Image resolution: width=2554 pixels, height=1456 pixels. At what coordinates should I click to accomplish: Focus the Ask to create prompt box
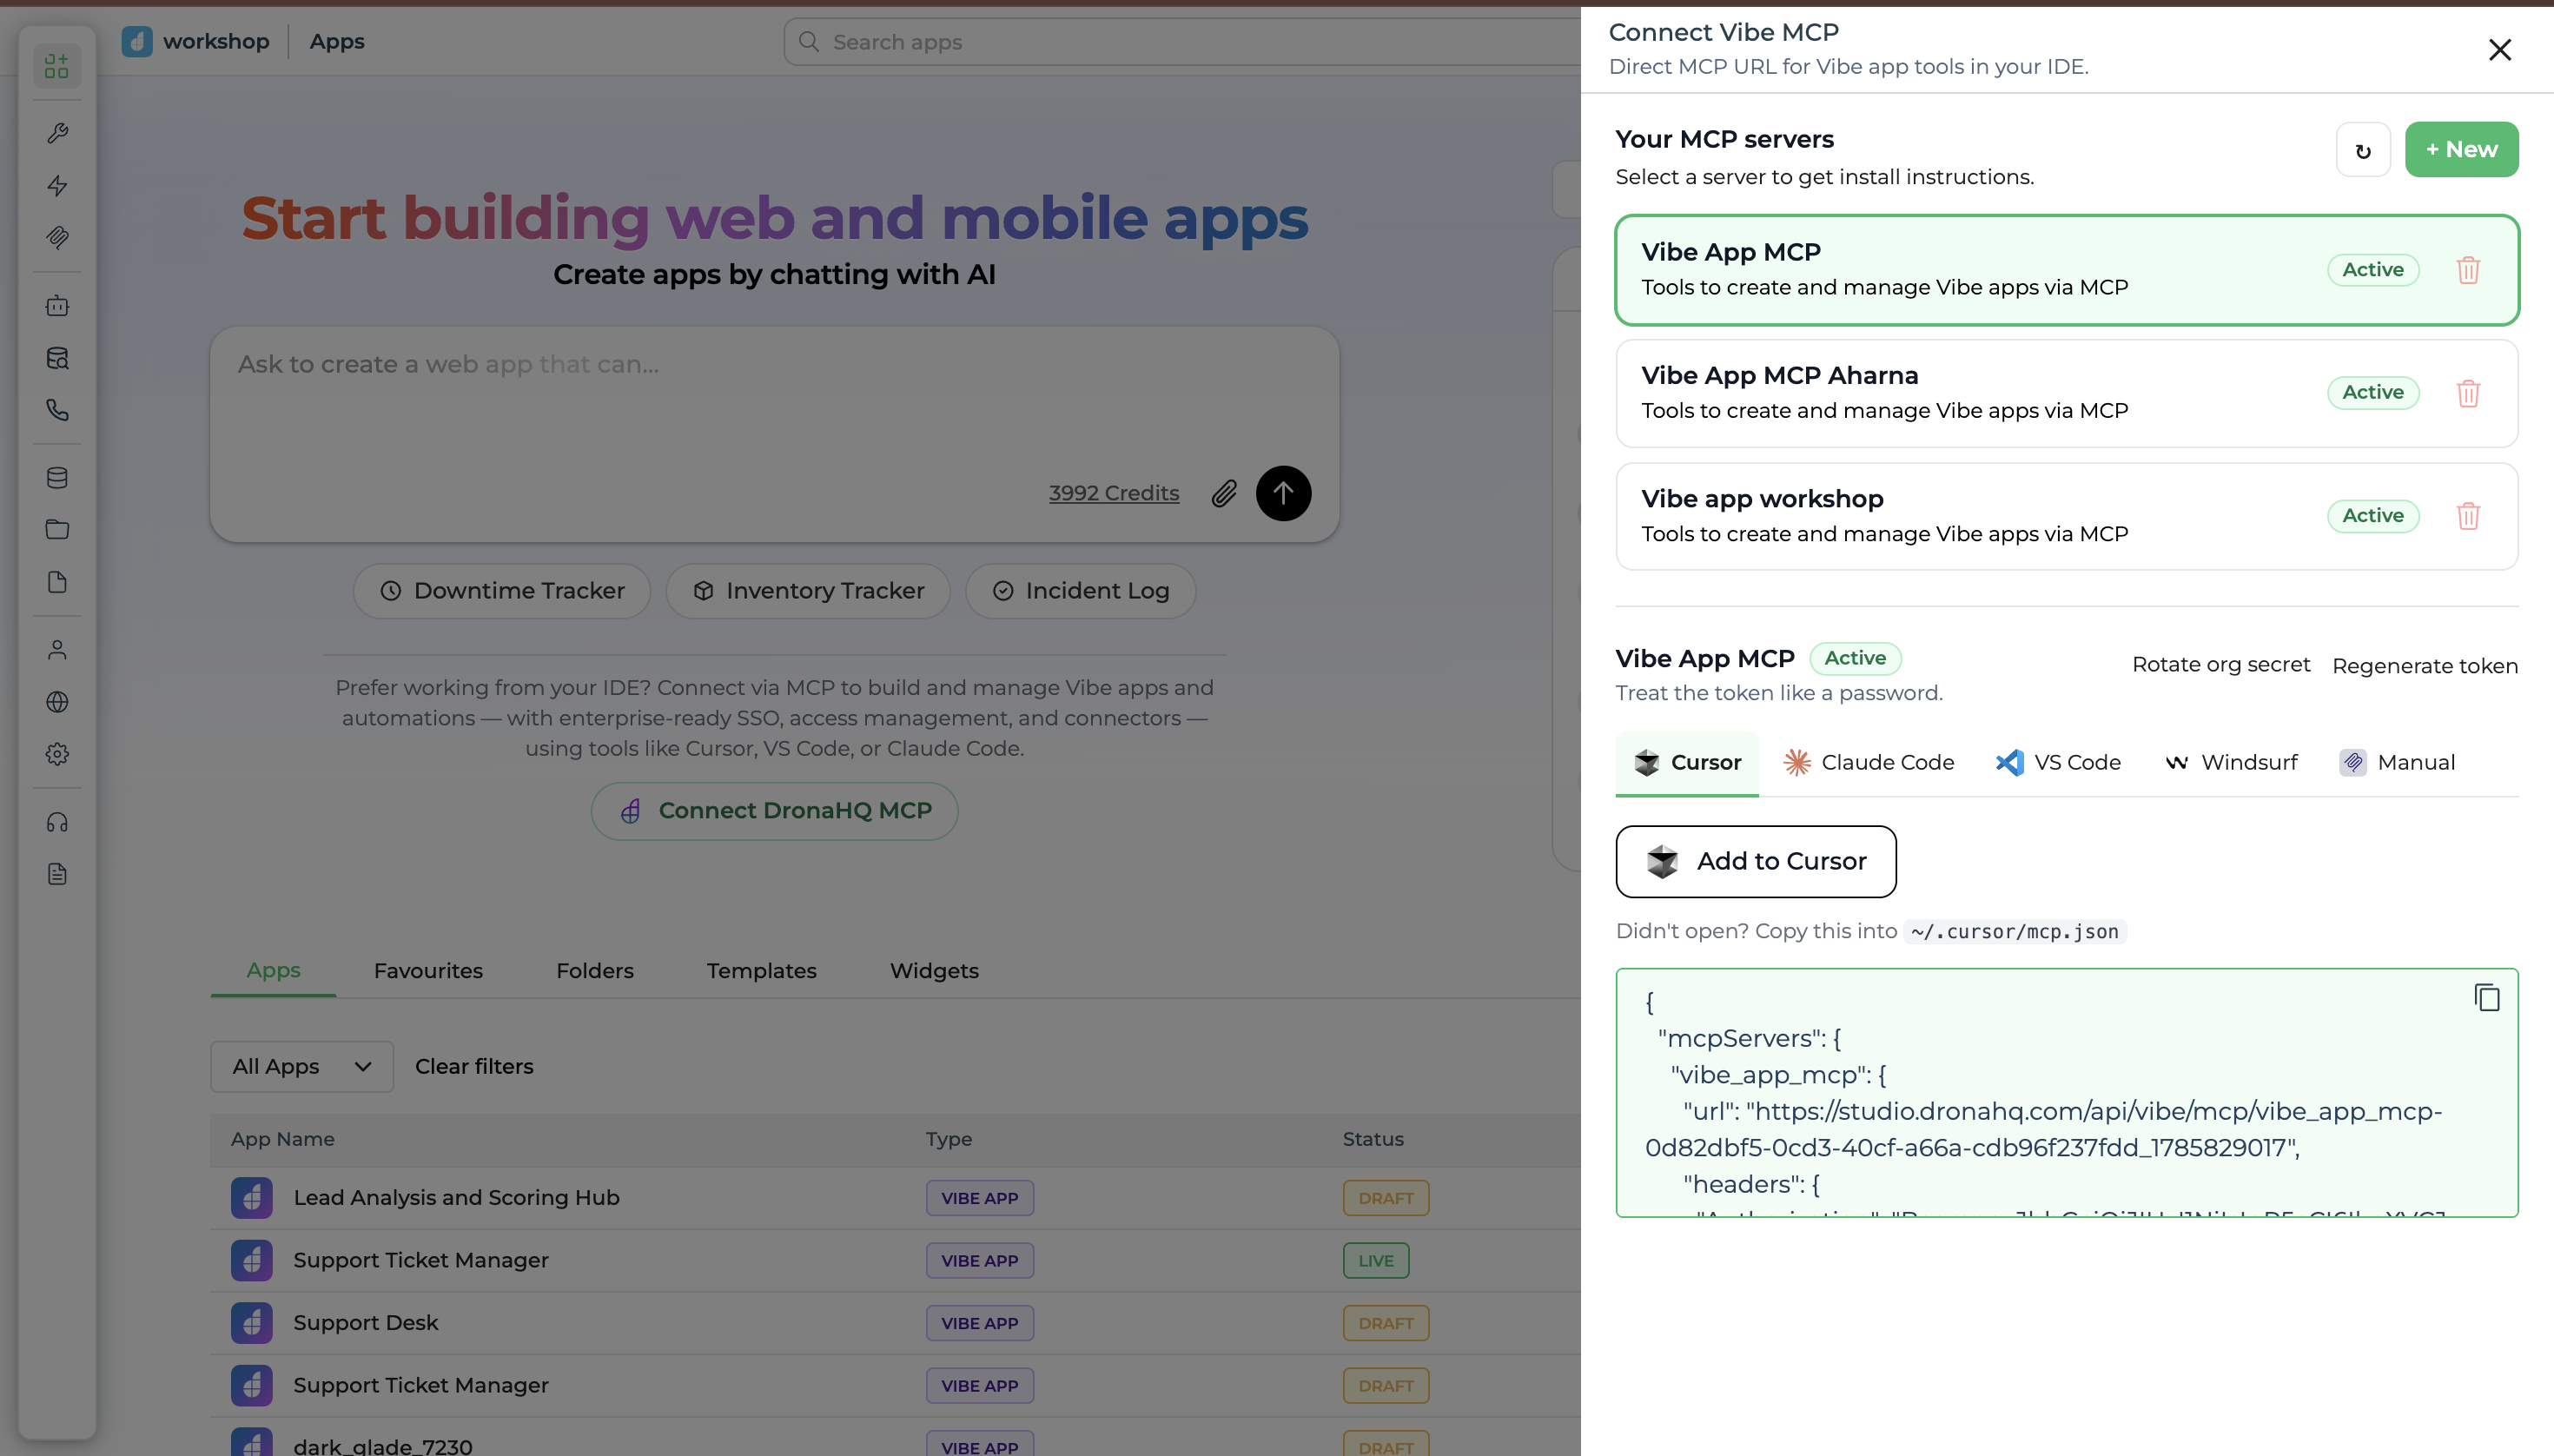click(x=774, y=434)
